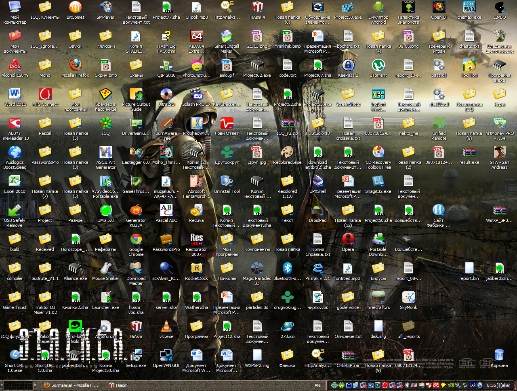Switch to the Firefox taskbar button
Image resolution: width=517 pixels, height=391 pixels.
point(71,385)
